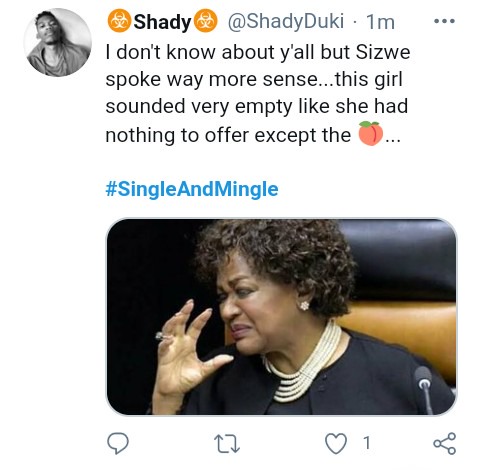Click the peach emoji in the tweet
The height and width of the screenshot is (470, 480).
(370, 134)
